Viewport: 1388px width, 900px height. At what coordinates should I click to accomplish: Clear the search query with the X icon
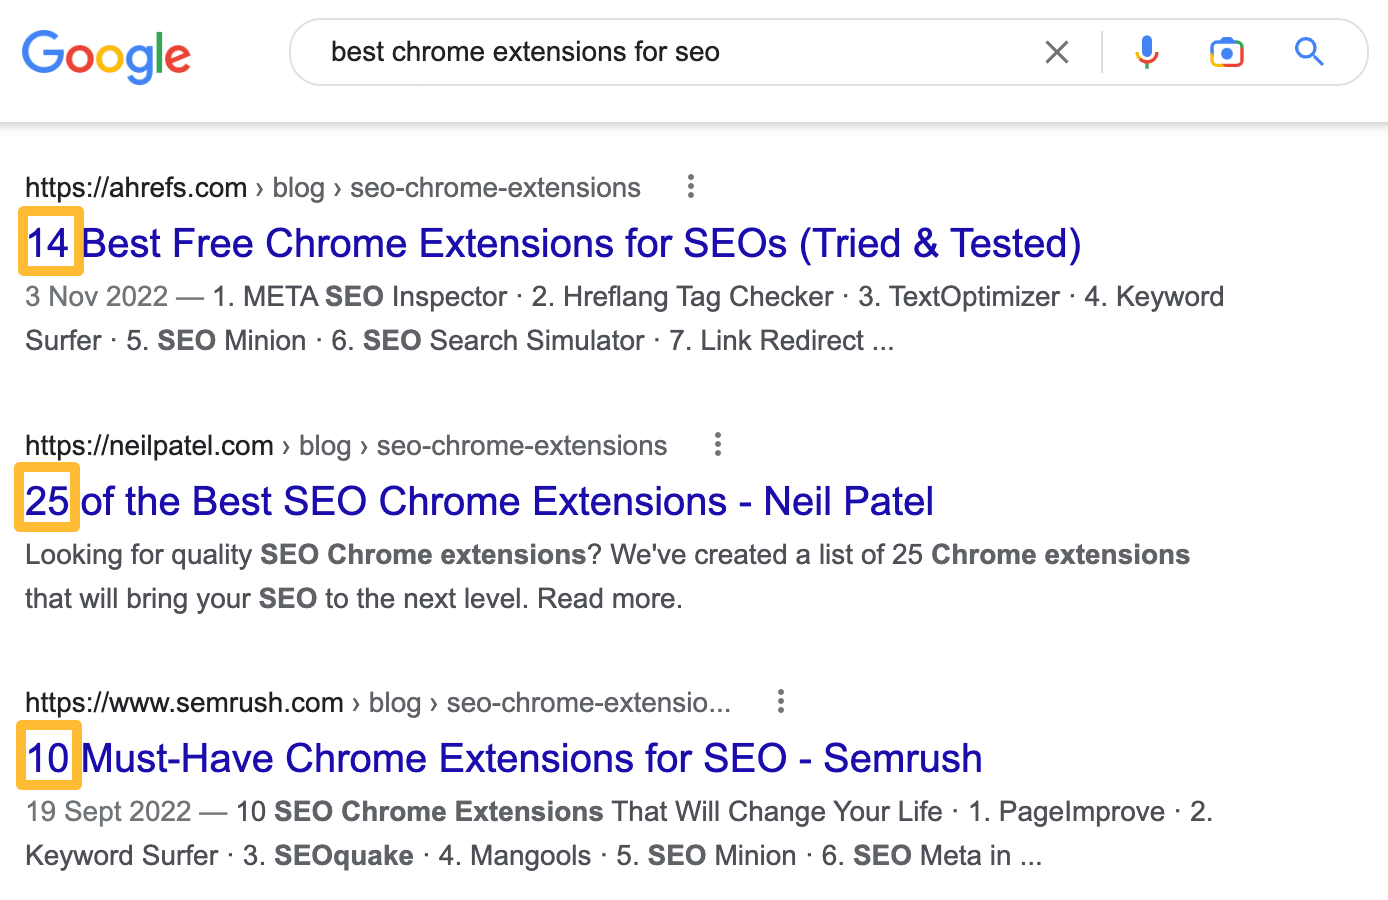[x=1057, y=51]
